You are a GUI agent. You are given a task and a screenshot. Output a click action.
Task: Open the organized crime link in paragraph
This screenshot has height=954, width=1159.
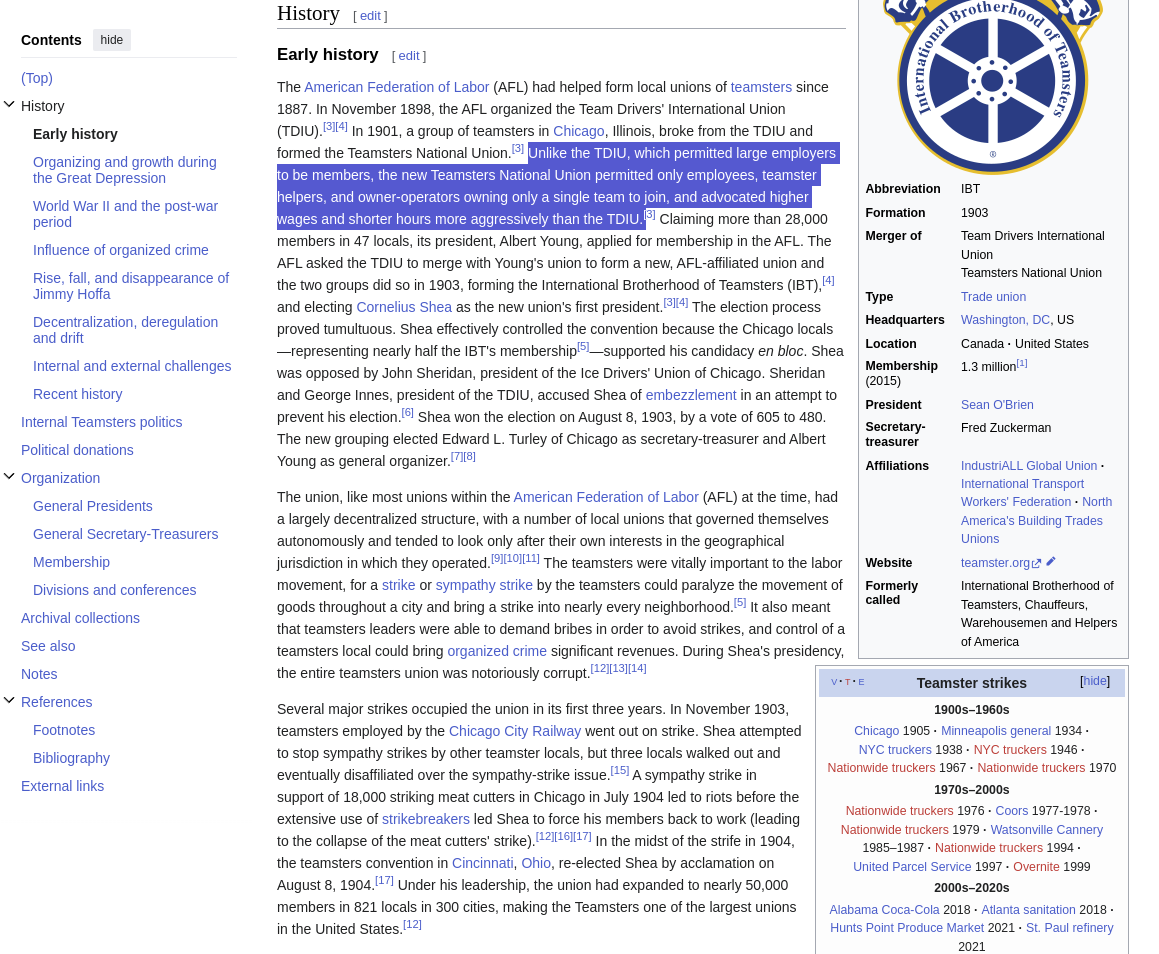click(497, 652)
